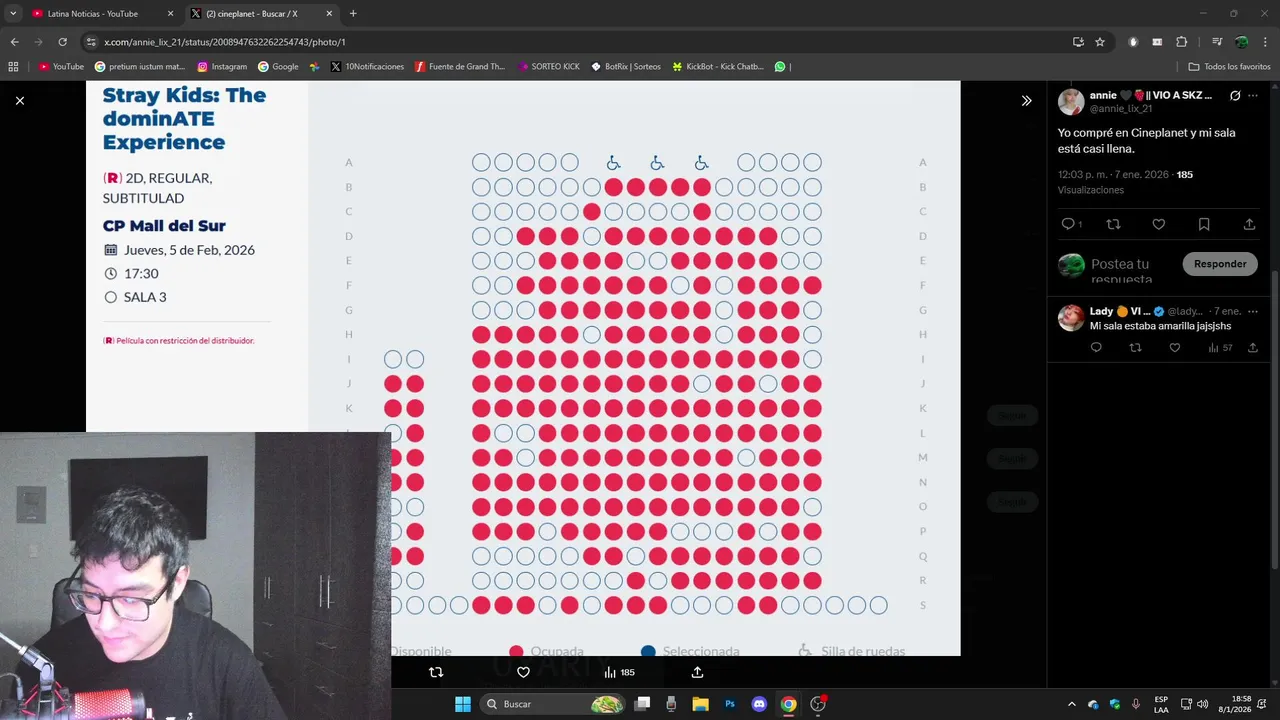The height and width of the screenshot is (720, 1280).
Task: Open the three-dot menu on annie's tweet
Action: tap(1253, 96)
